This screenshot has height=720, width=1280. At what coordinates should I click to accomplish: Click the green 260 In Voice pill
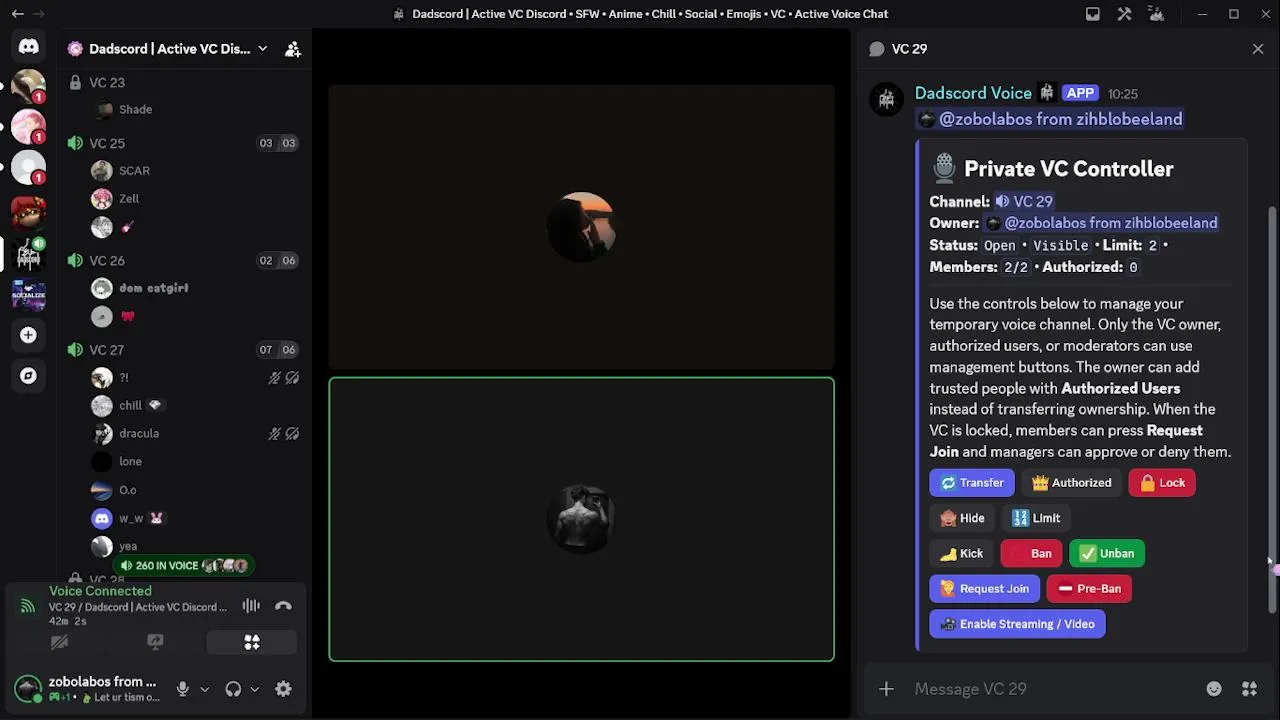tap(184, 566)
